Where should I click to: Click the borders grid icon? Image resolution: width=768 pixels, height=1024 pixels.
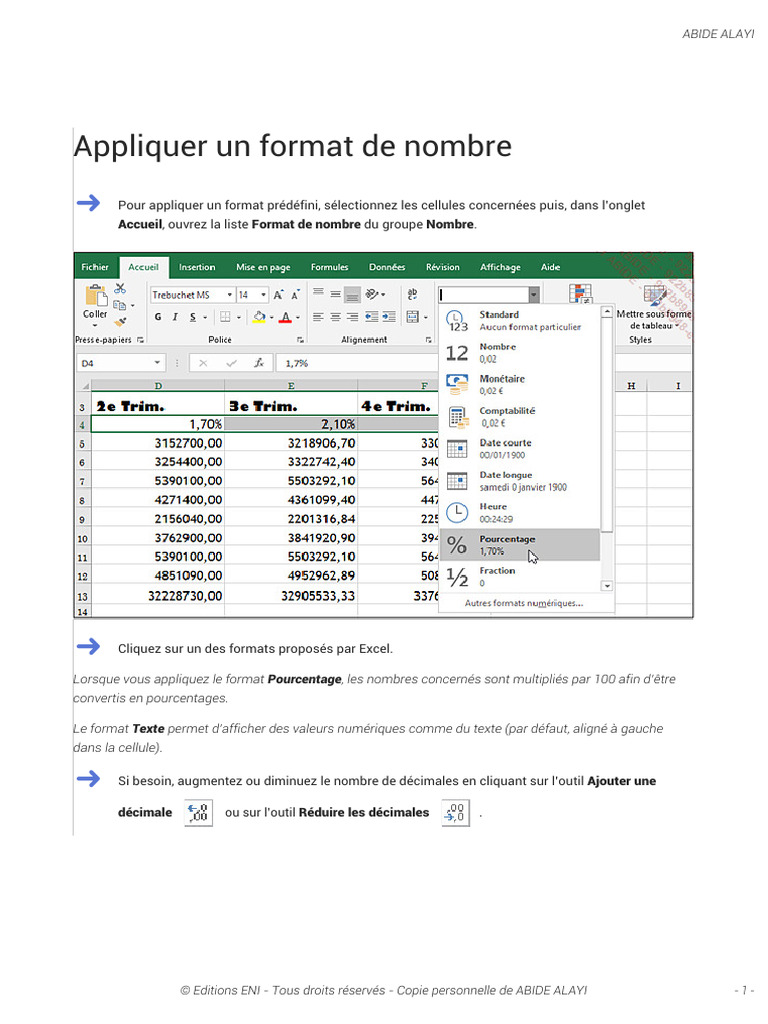click(225, 317)
